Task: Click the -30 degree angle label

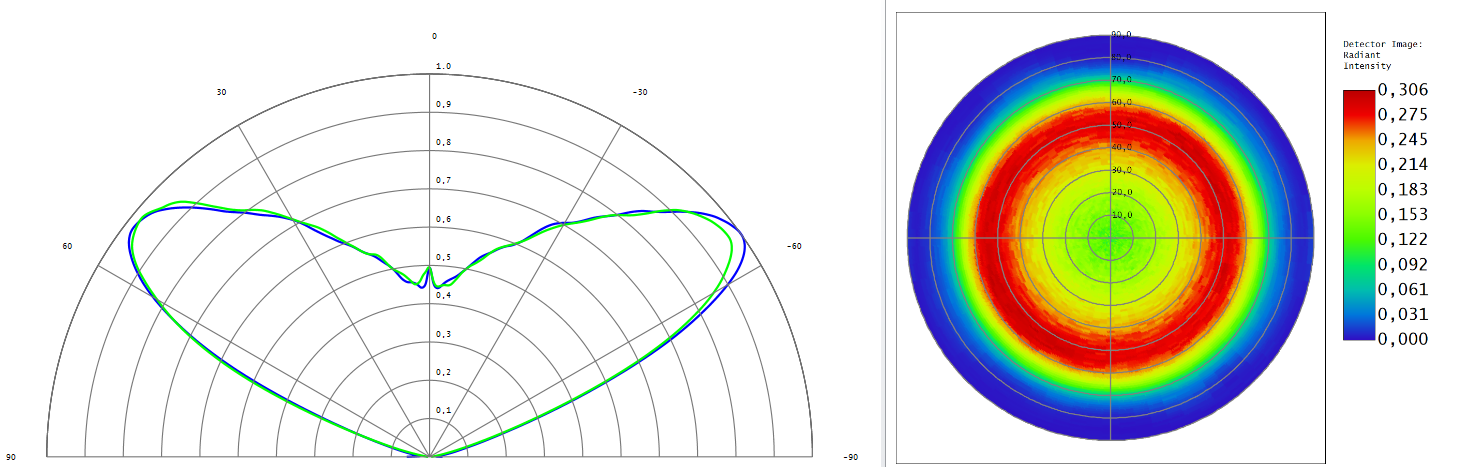Action: pyautogui.click(x=640, y=92)
